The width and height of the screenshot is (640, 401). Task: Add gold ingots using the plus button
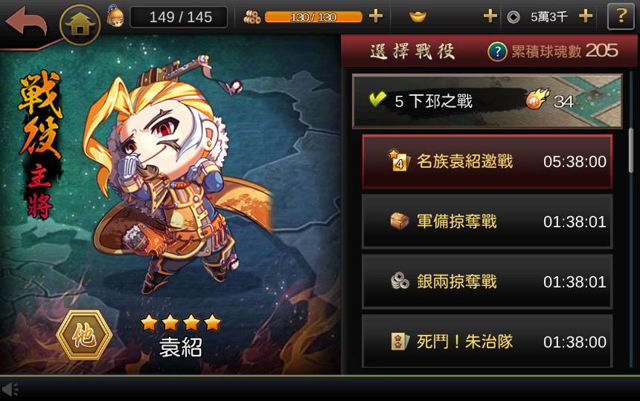point(490,16)
